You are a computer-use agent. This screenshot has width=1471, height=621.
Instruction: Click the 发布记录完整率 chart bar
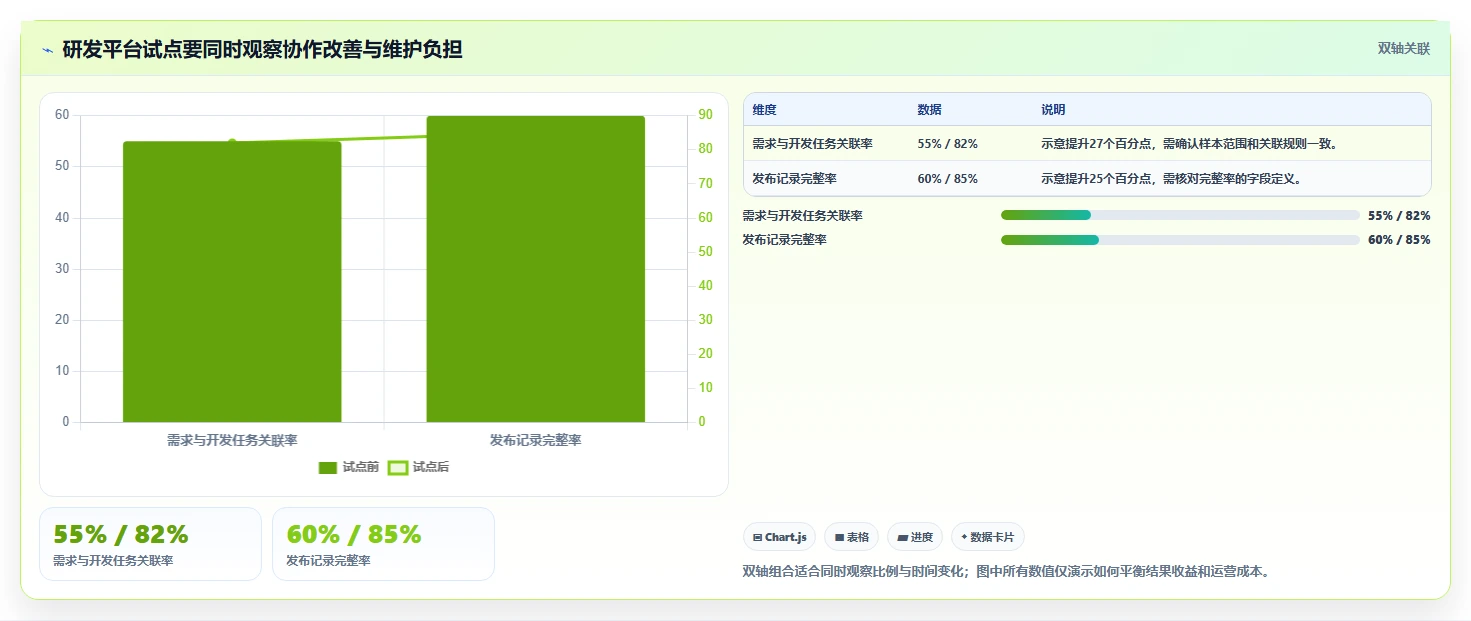tap(536, 269)
